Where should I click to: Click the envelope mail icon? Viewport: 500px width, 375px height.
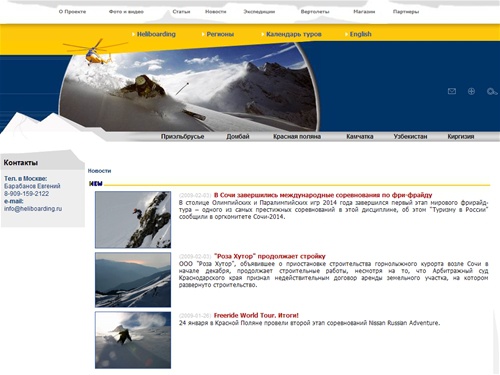tap(452, 91)
